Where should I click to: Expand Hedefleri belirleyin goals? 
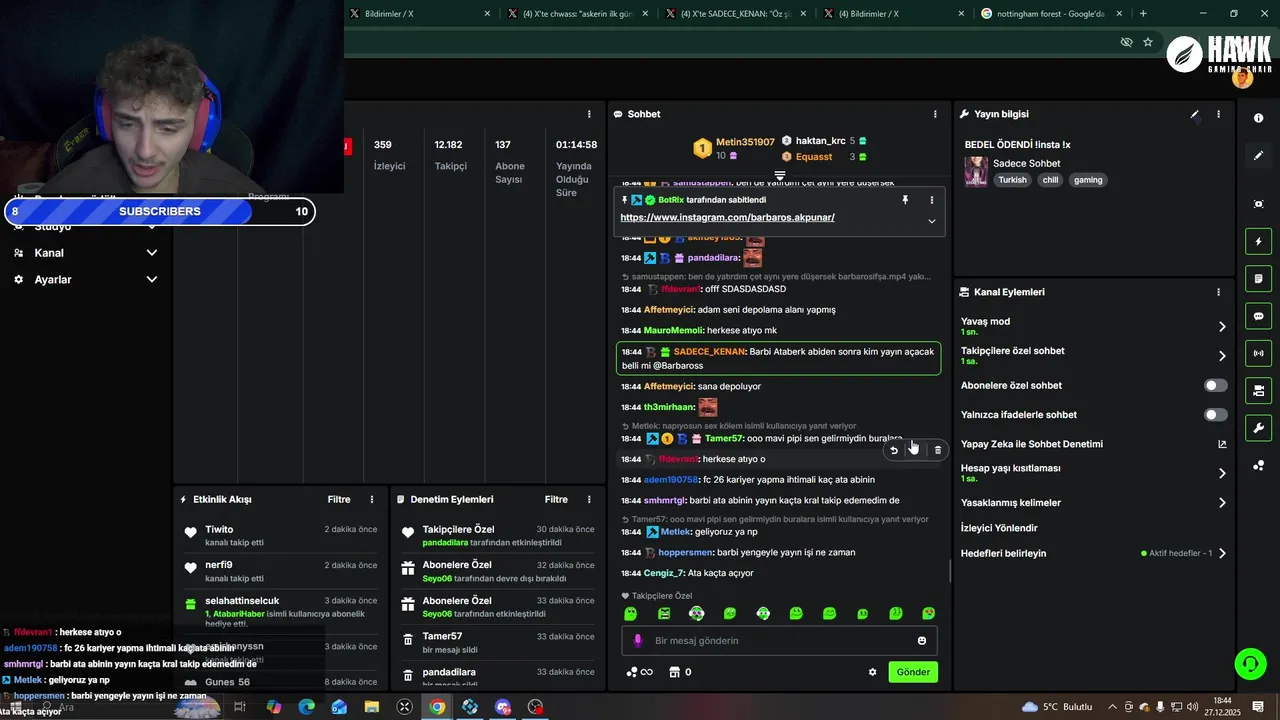point(1222,553)
